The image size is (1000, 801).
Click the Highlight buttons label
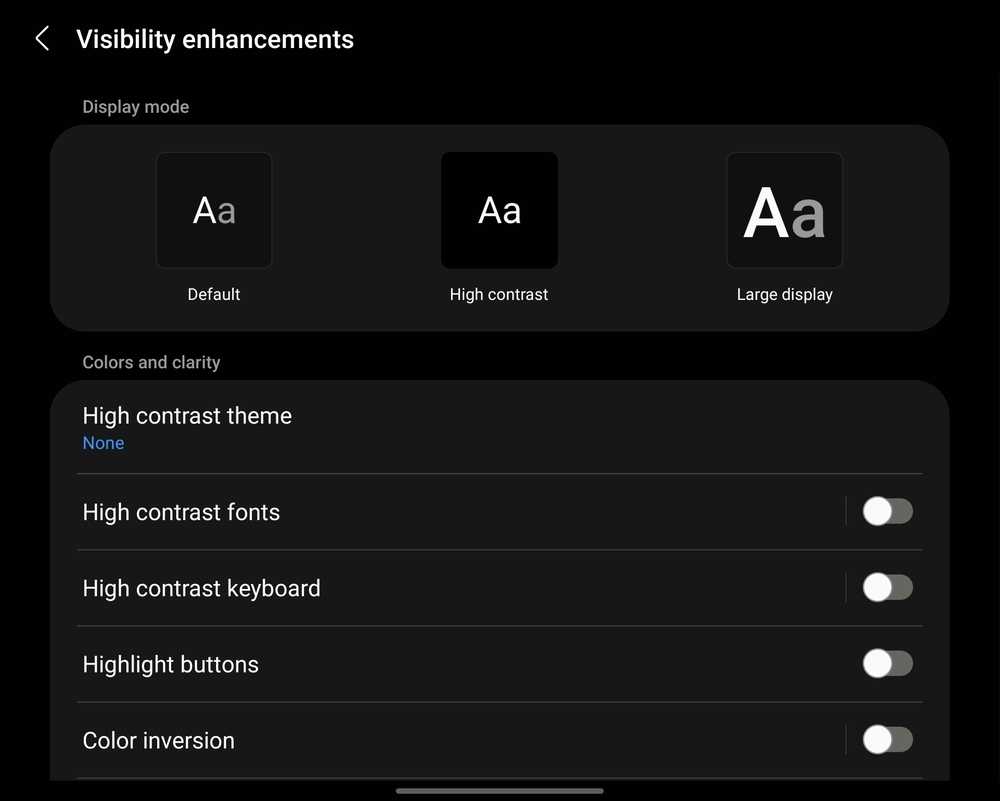point(170,664)
